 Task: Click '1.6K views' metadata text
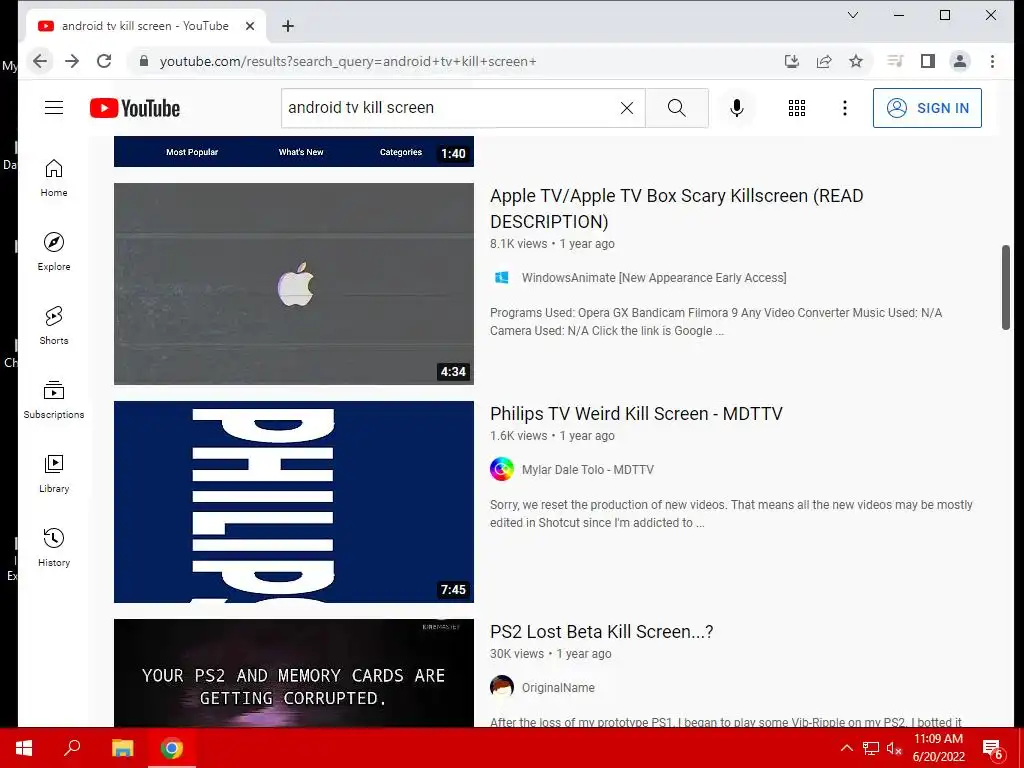[x=519, y=436]
